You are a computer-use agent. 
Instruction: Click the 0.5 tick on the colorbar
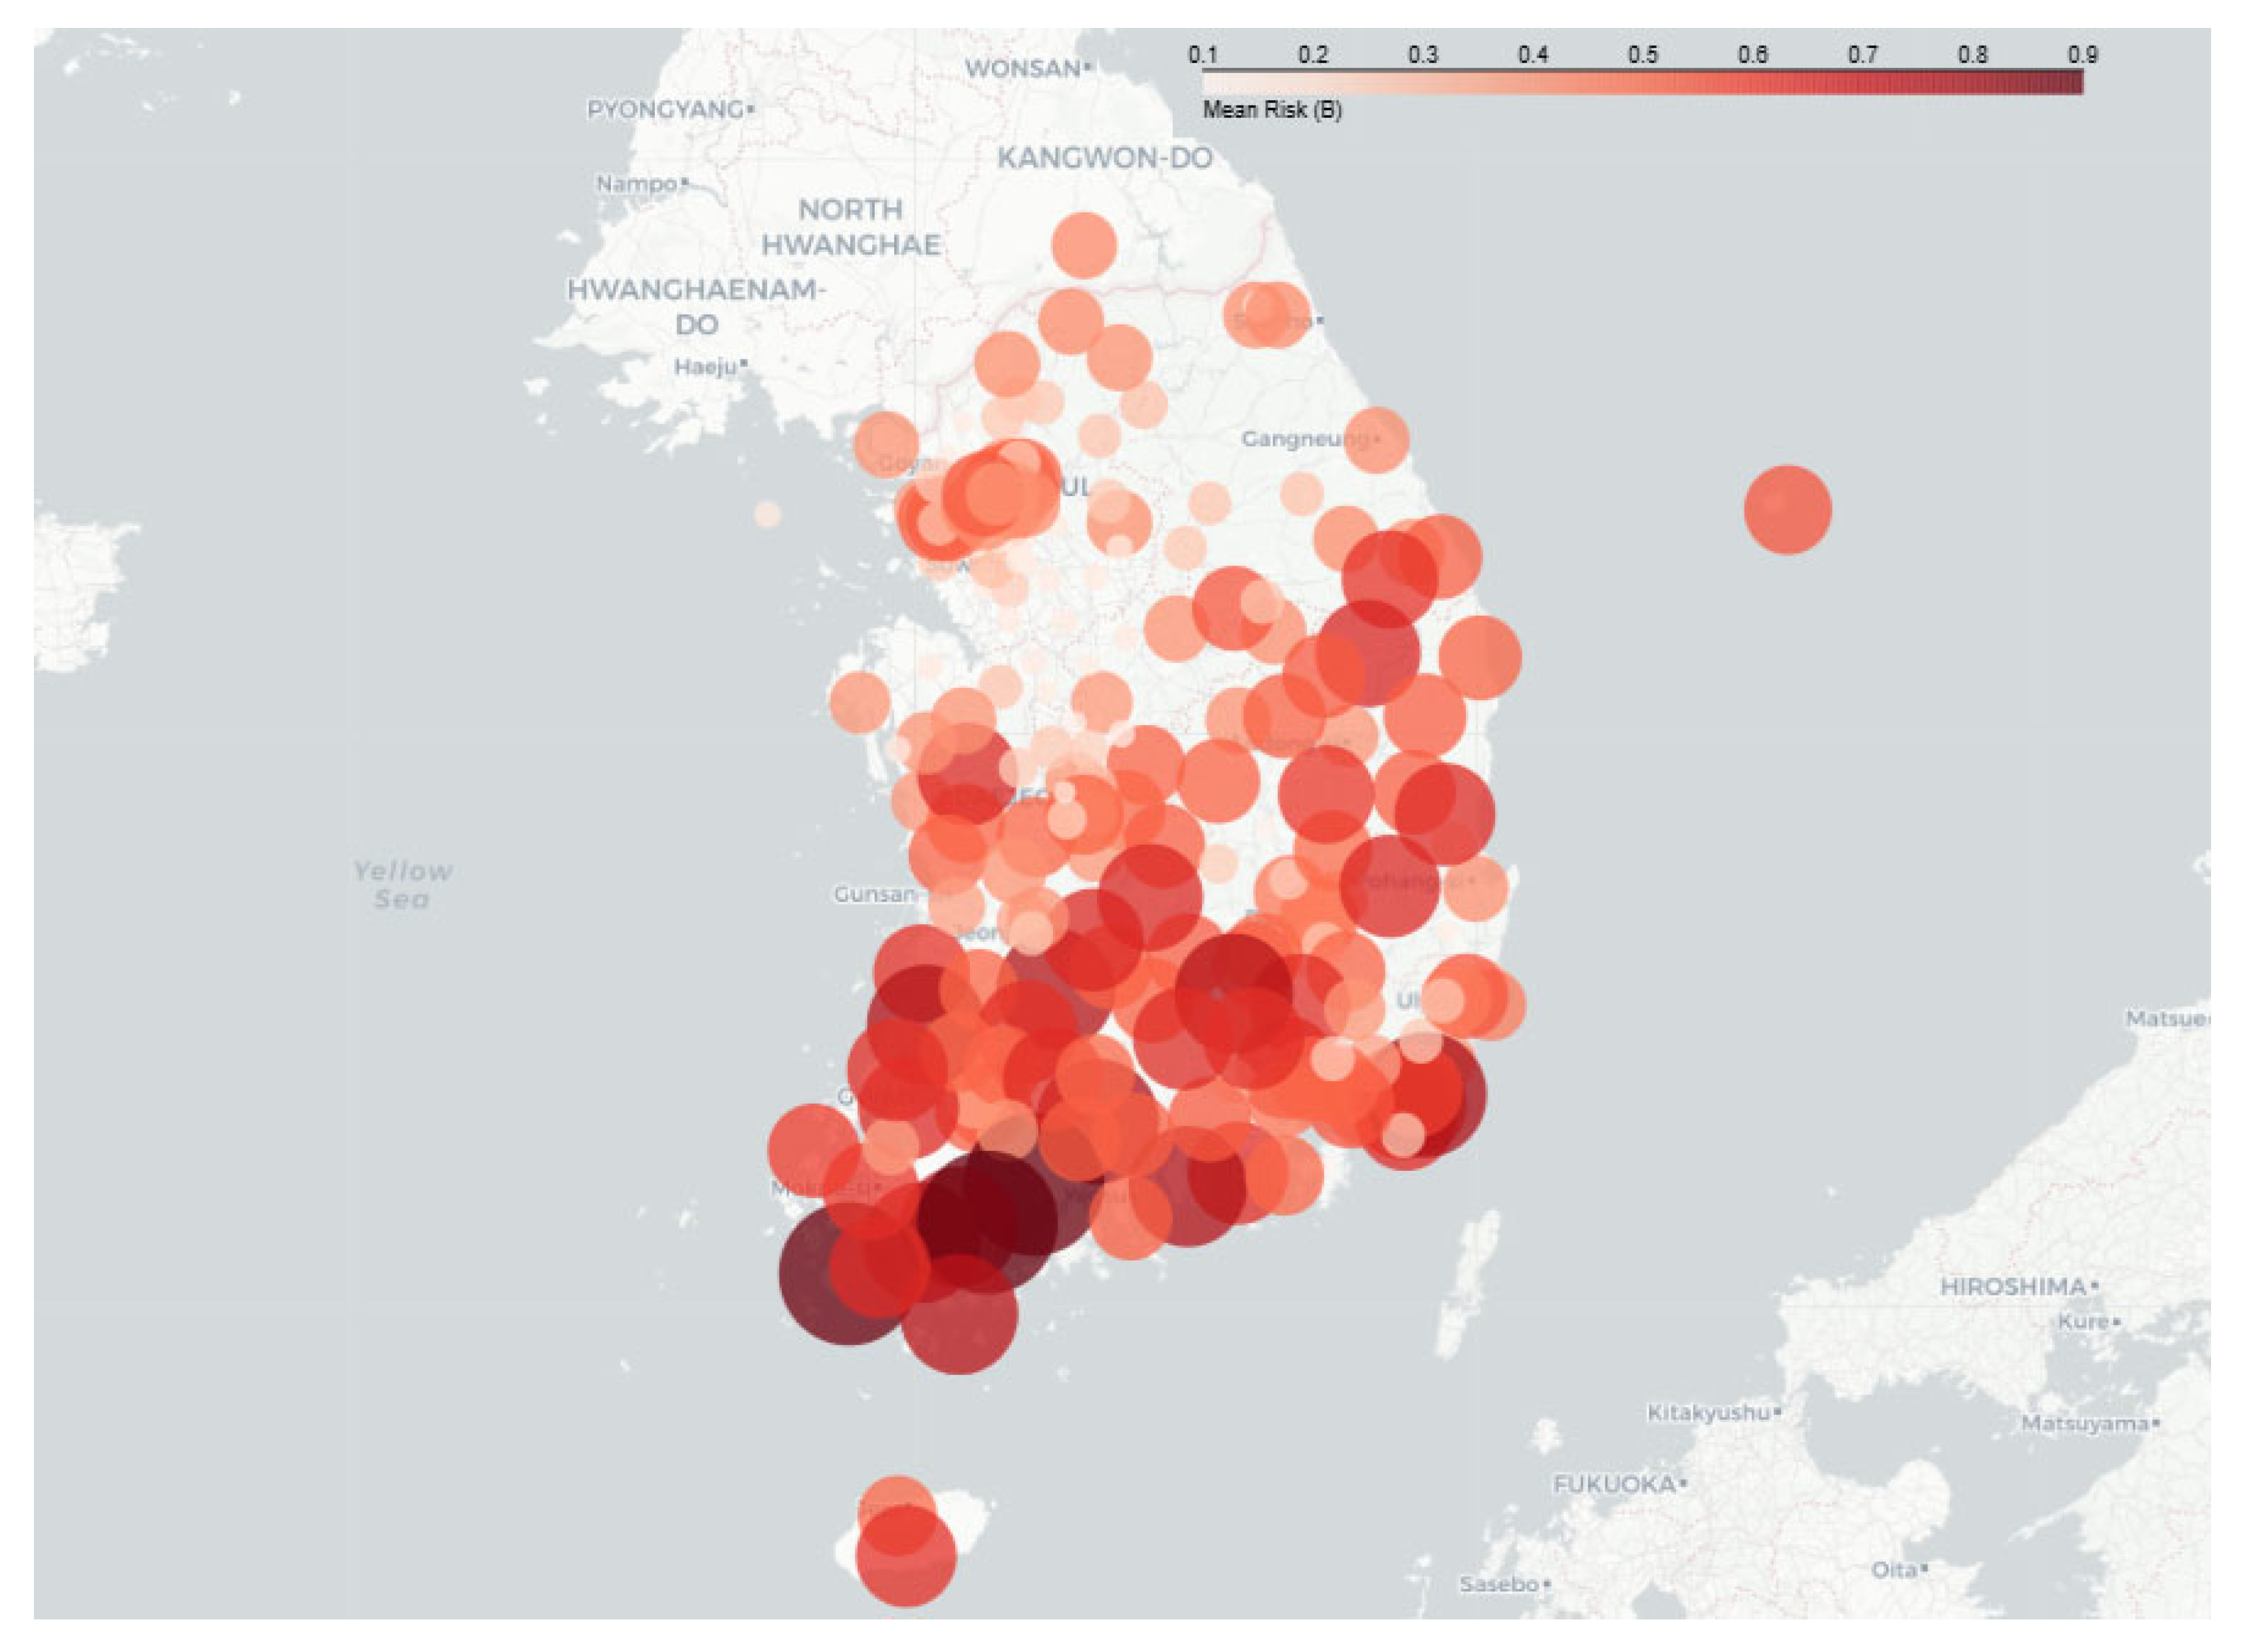coord(1642,55)
